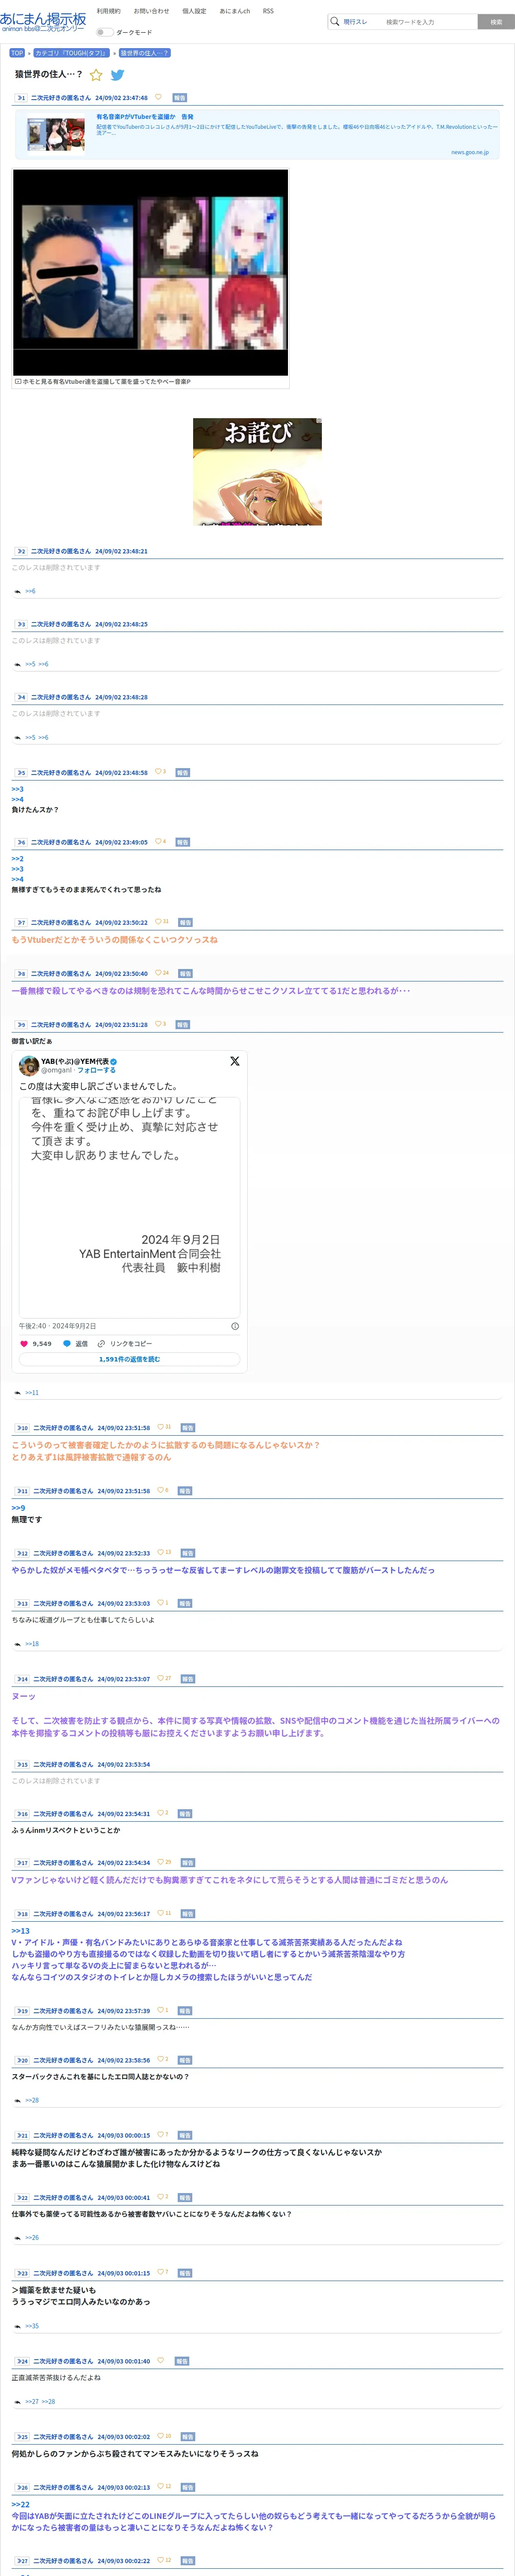Click the 1,591件の返信を読む button
515x2576 pixels.
coord(129,1359)
